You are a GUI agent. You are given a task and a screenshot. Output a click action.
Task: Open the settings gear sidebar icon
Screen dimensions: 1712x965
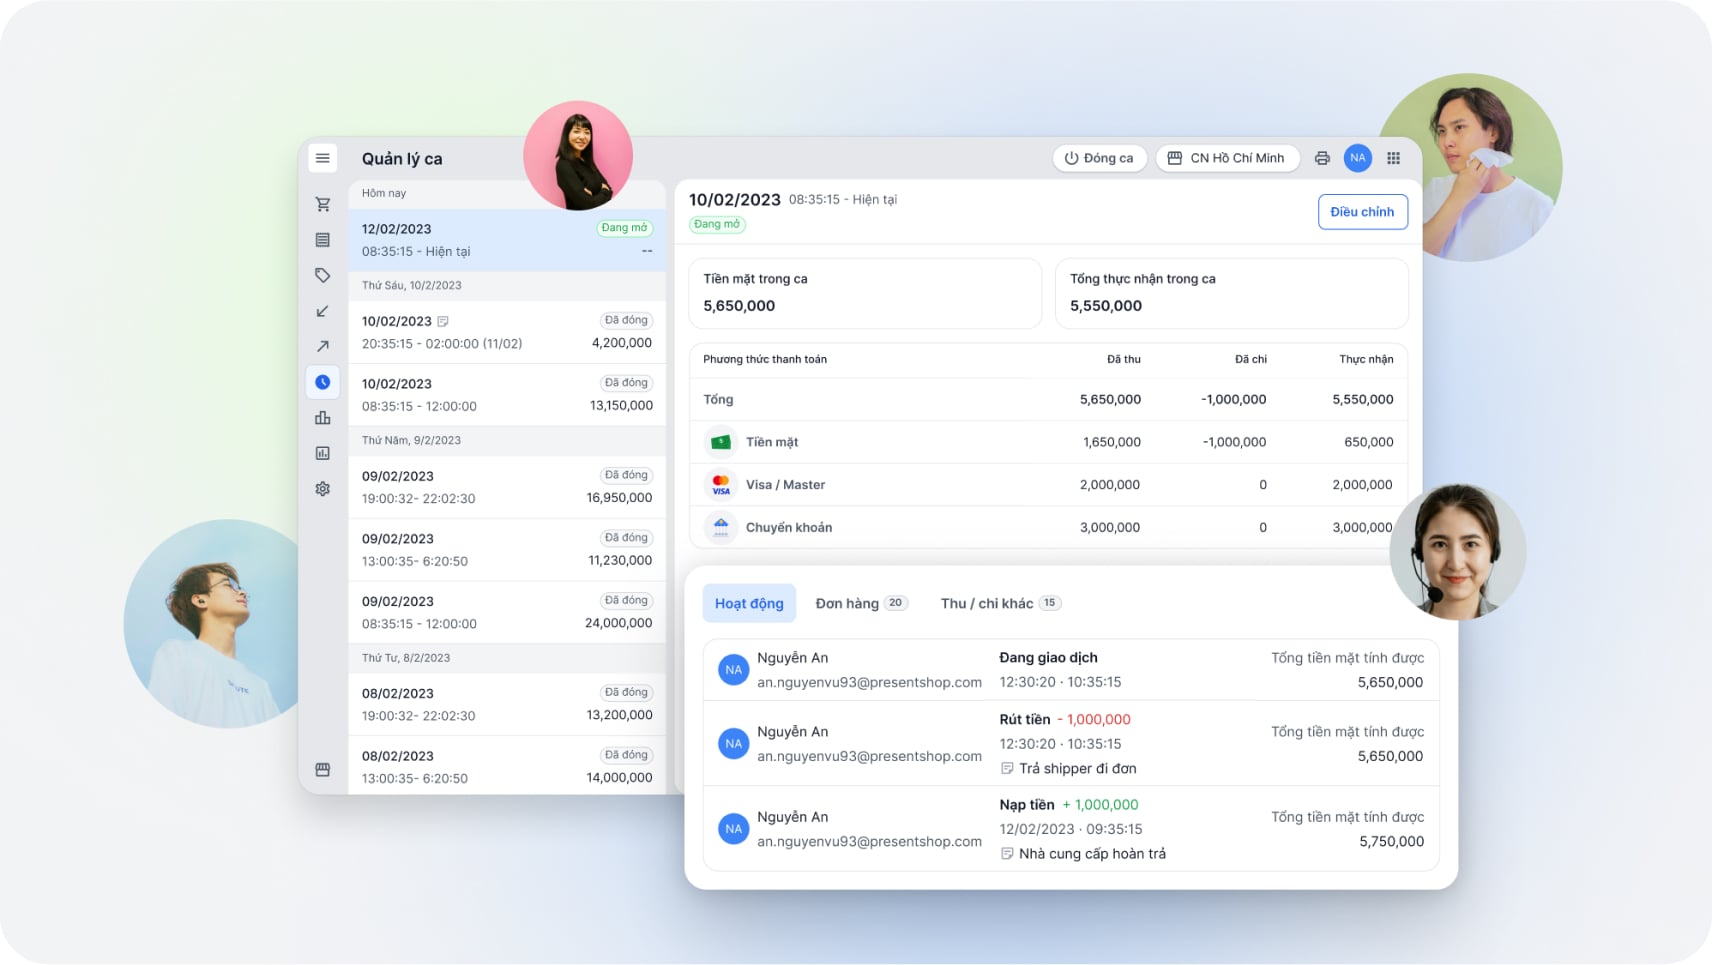322,489
